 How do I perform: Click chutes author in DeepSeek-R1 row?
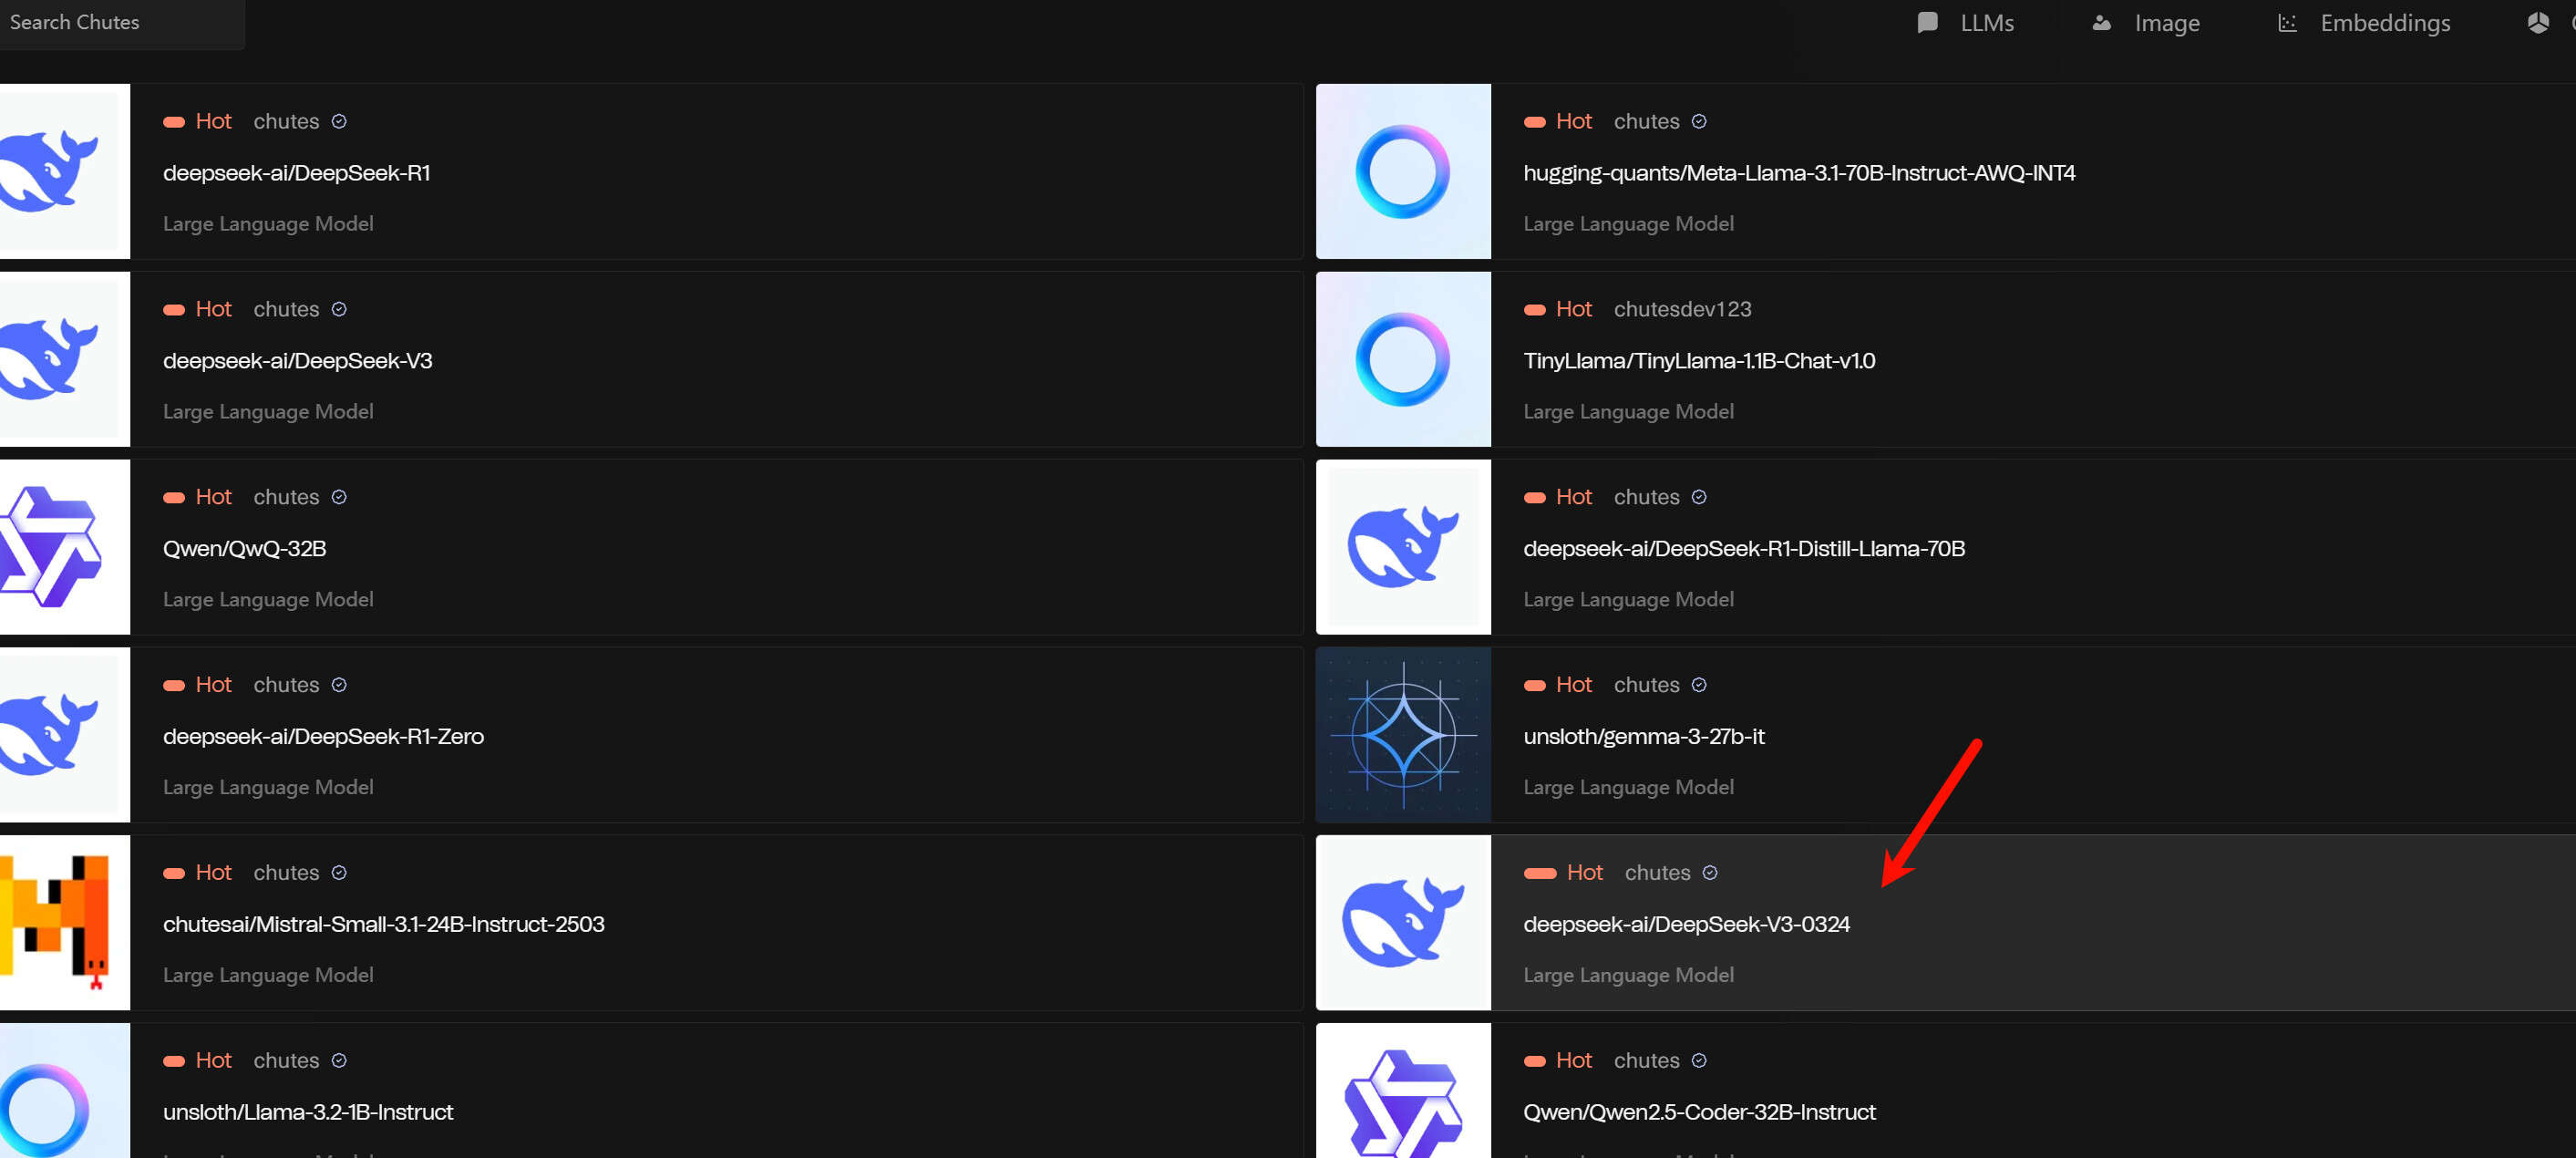[x=286, y=121]
